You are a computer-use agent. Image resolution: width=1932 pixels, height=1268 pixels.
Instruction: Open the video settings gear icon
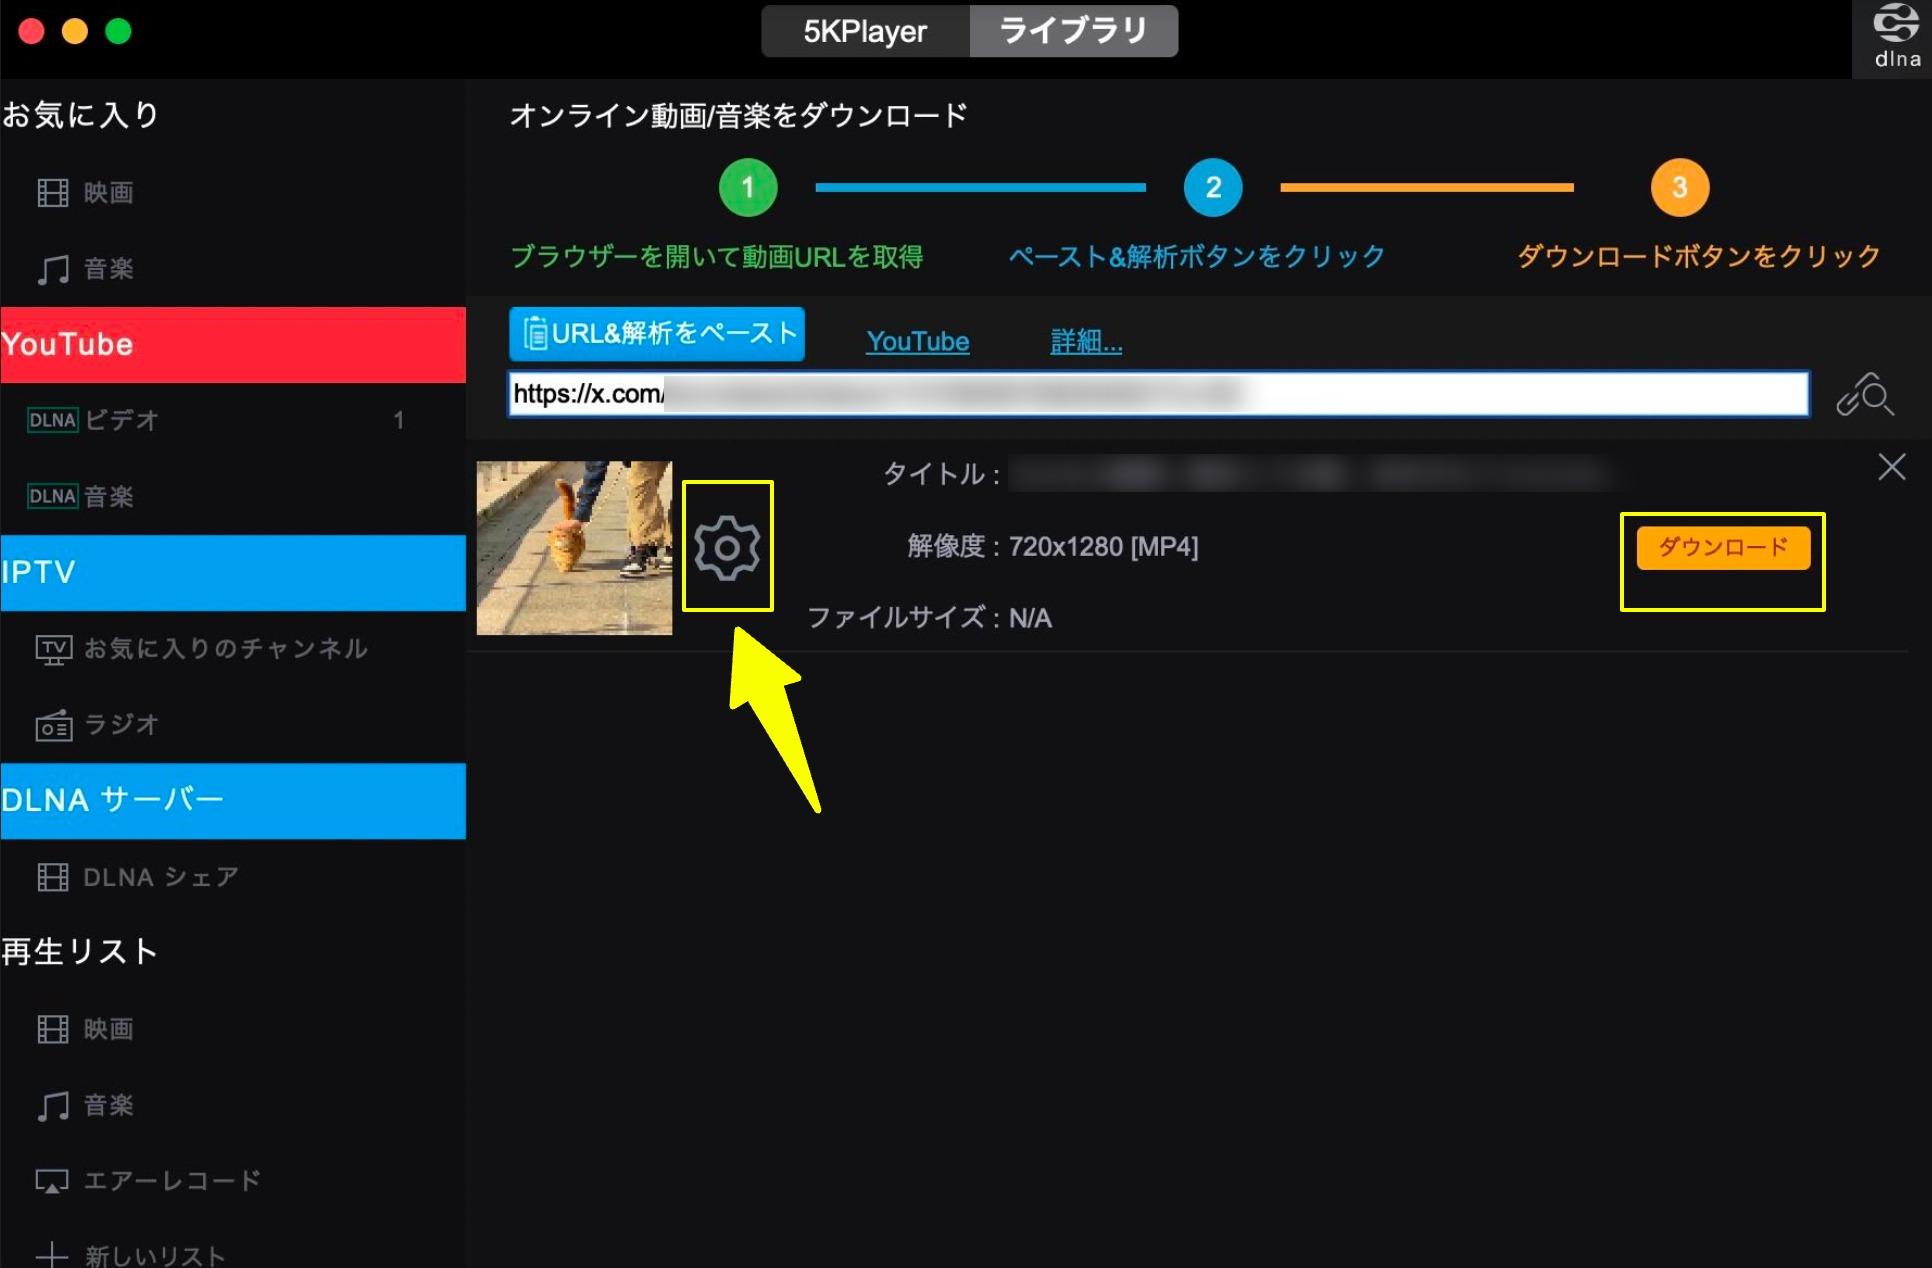pos(727,547)
